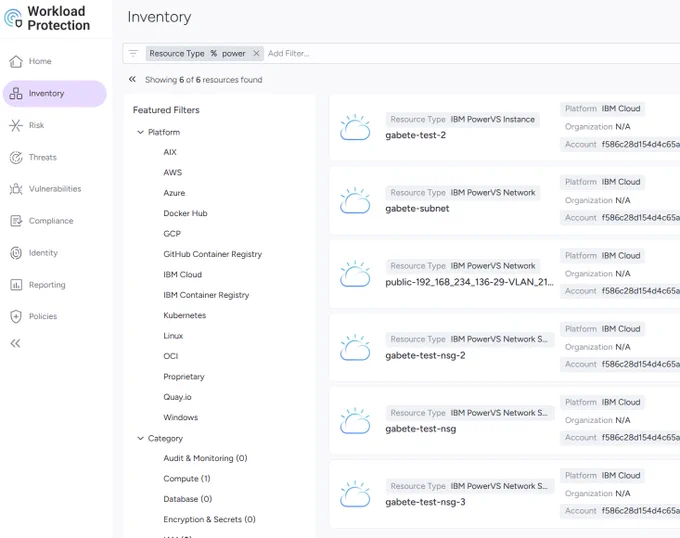
Task: Click the Identity fingerprint icon
Action: pos(16,253)
